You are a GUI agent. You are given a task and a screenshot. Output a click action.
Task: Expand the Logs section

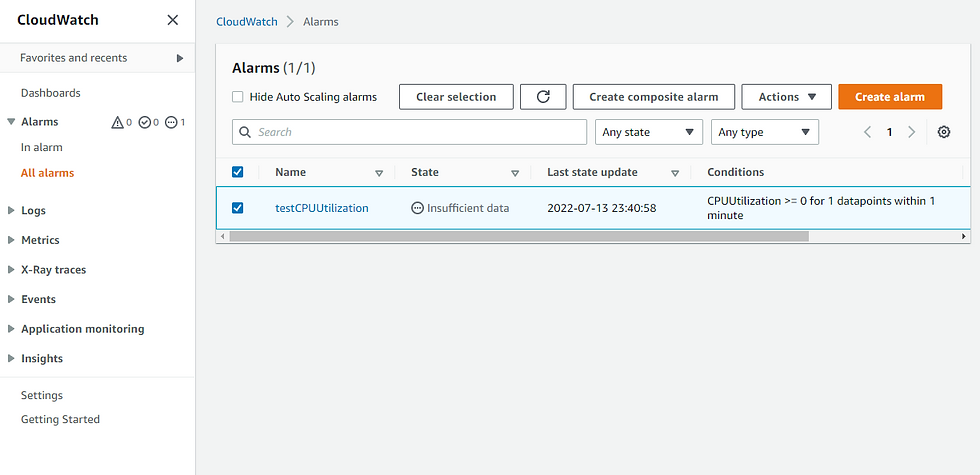[11, 211]
